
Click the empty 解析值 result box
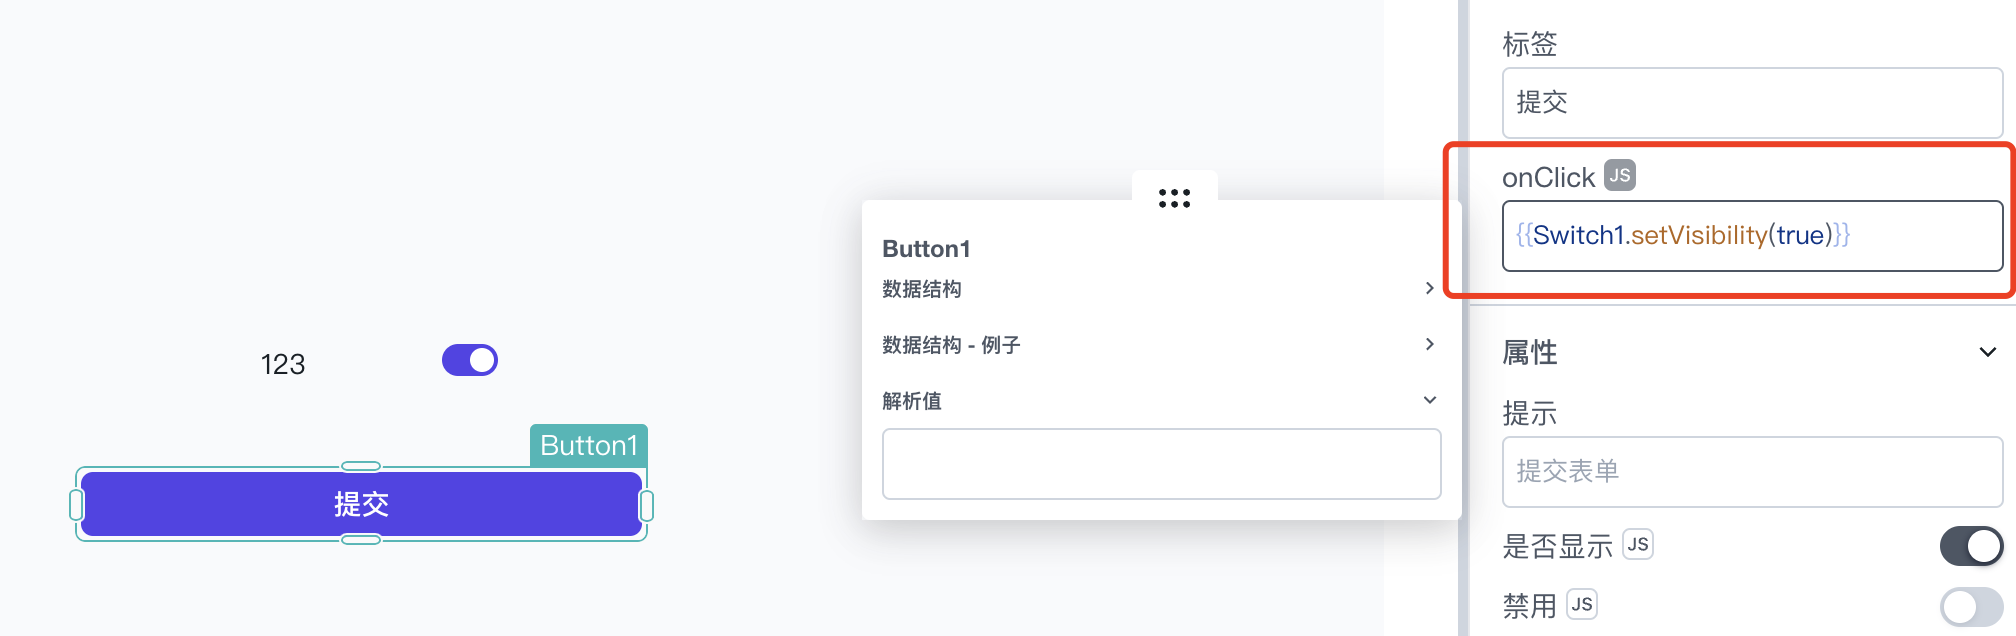1161,464
